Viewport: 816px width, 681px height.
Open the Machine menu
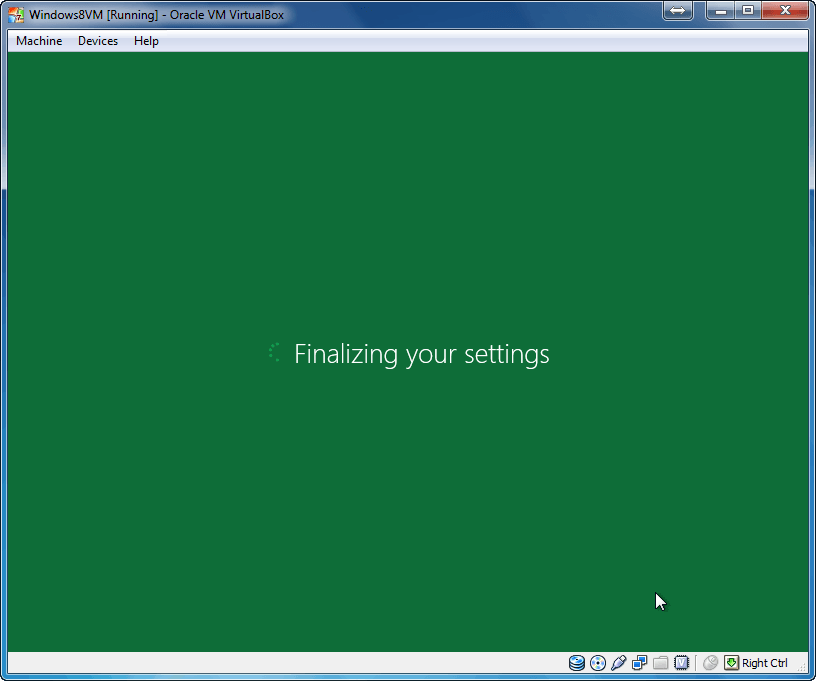[39, 41]
